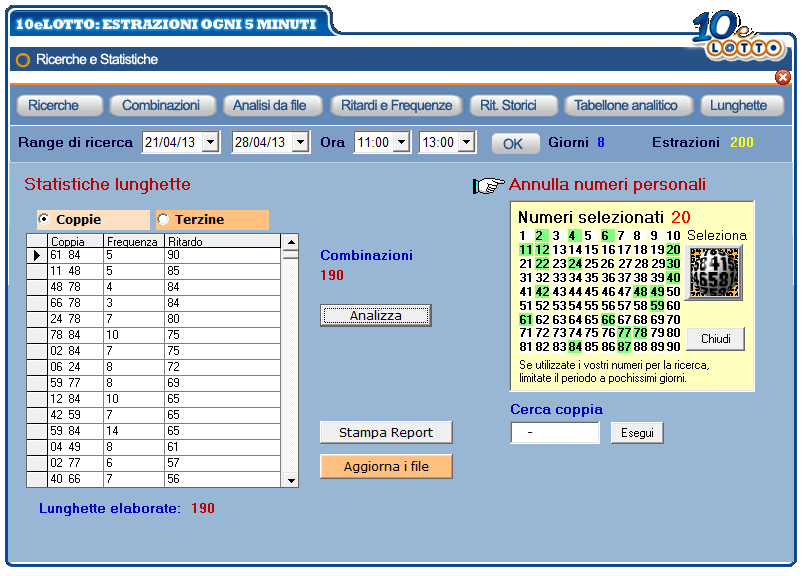Select the table row 06 24
Viewport: 806px width, 576px height.
coord(153,366)
